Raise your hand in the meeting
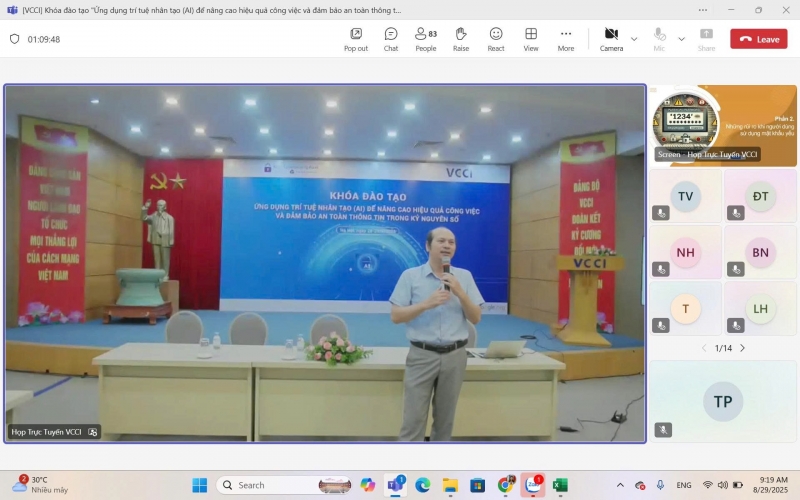Image resolution: width=800 pixels, height=500 pixels. click(461, 38)
